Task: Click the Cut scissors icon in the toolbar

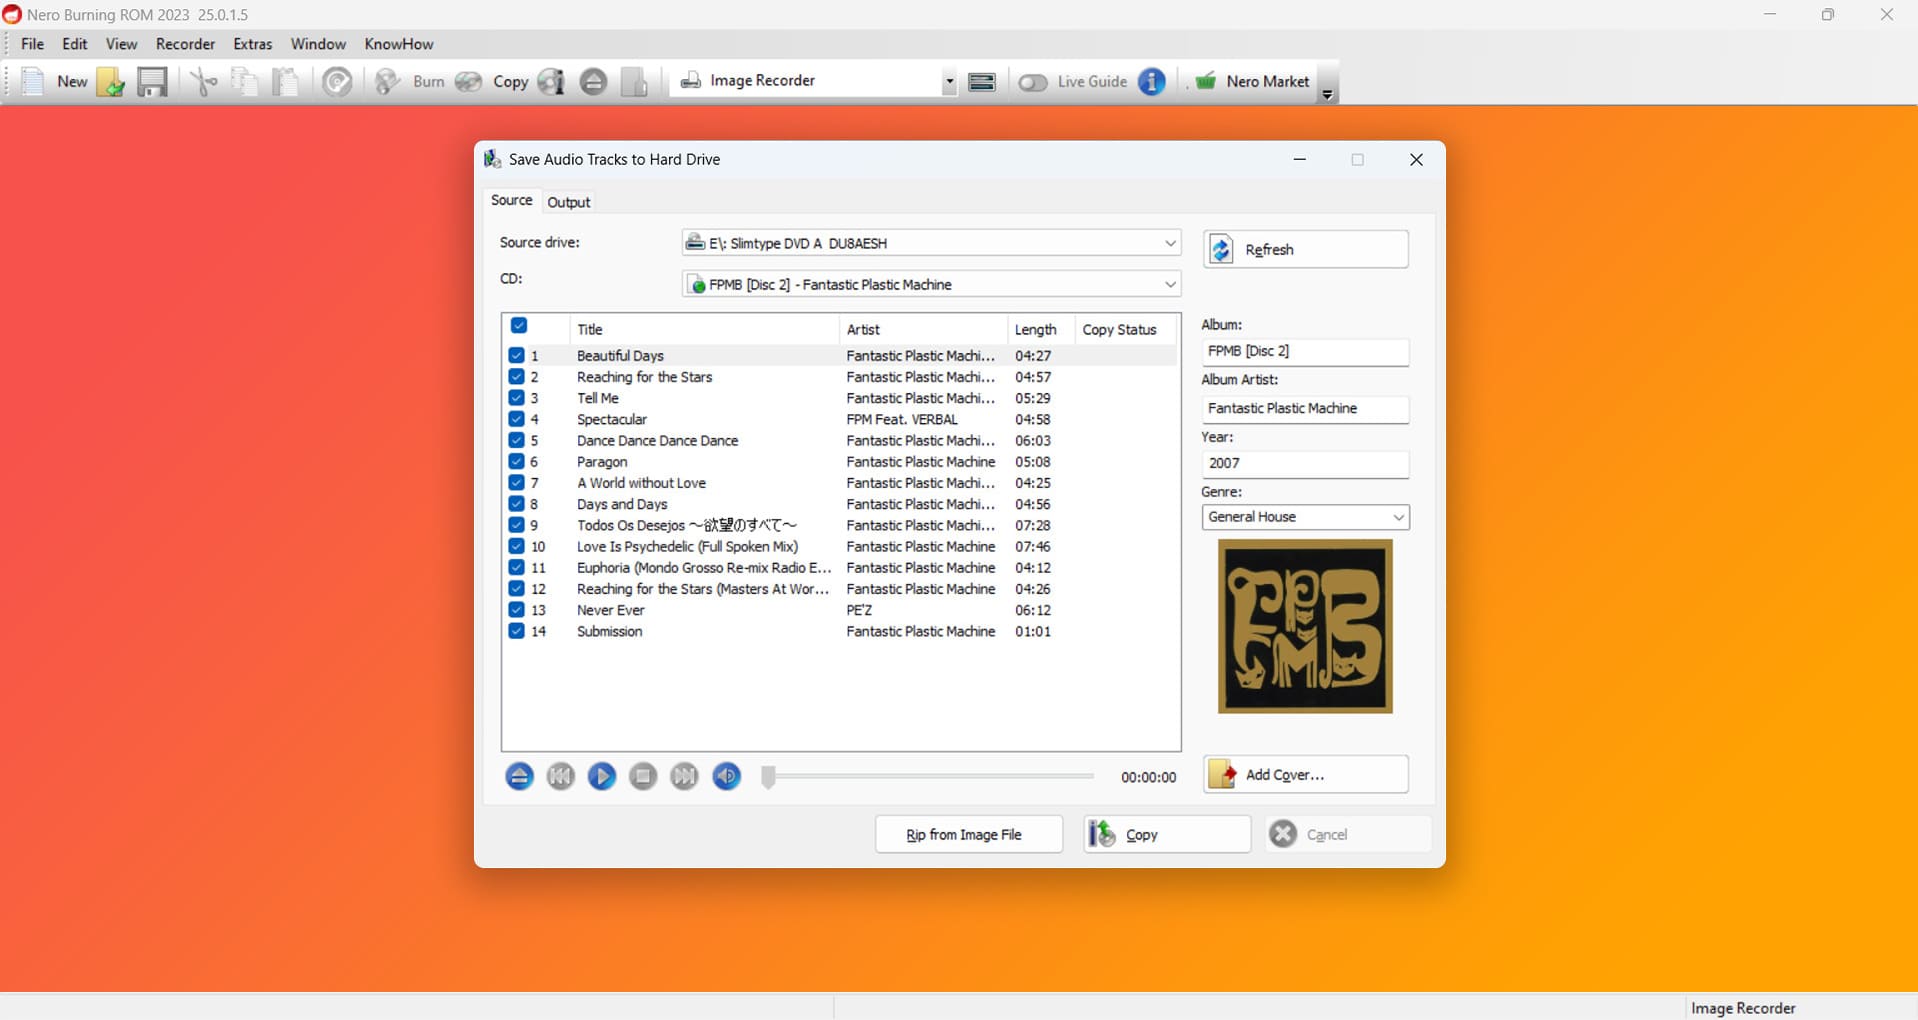Action: [203, 82]
